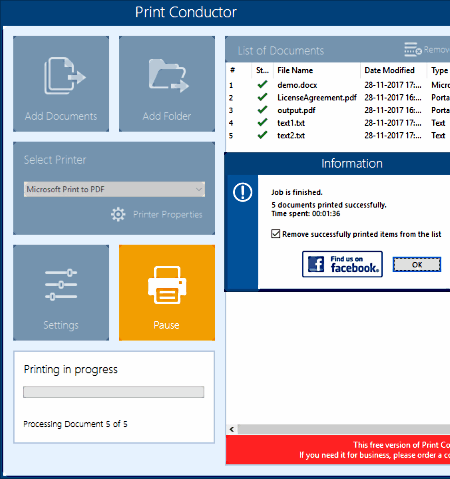The image size is (450, 479).
Task: Open the Settings tile
Action: tap(61, 293)
